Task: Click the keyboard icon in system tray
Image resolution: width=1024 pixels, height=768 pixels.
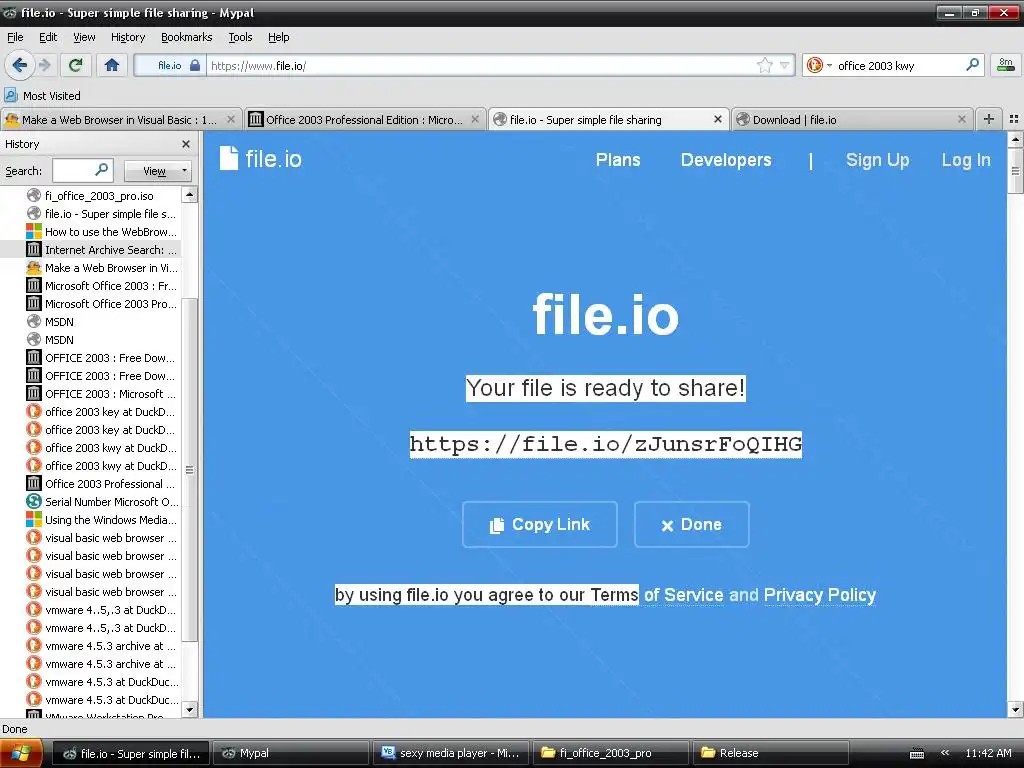Action: 917,754
